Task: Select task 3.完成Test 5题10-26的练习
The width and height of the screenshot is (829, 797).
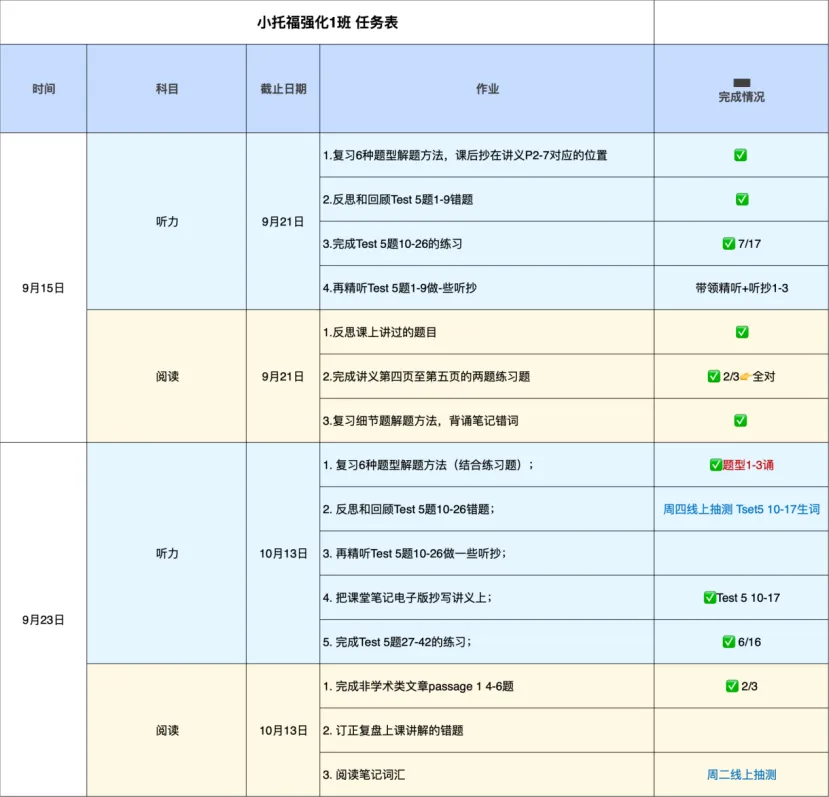Action: coord(487,243)
